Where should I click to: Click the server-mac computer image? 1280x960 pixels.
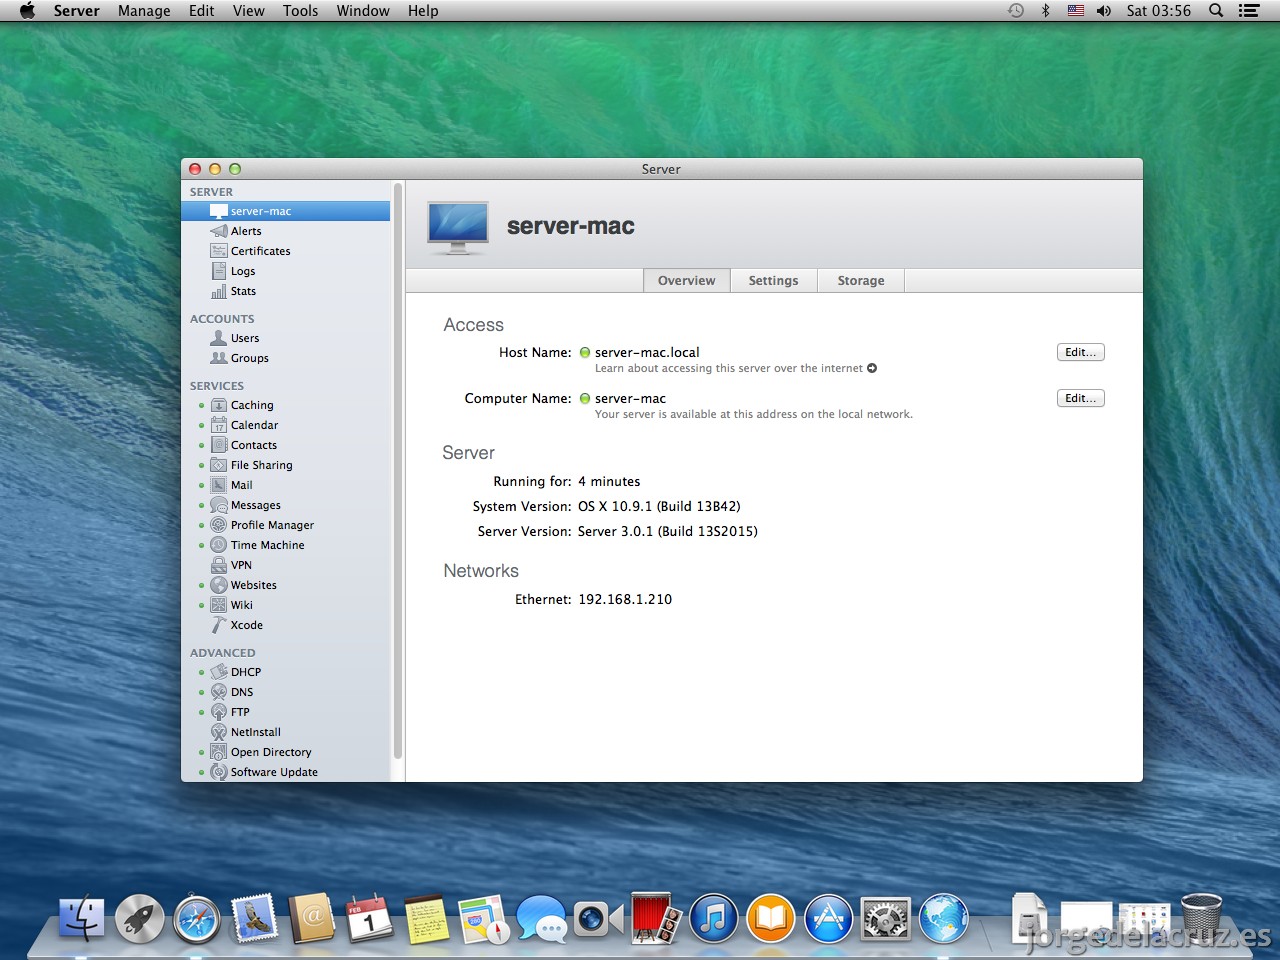click(458, 228)
